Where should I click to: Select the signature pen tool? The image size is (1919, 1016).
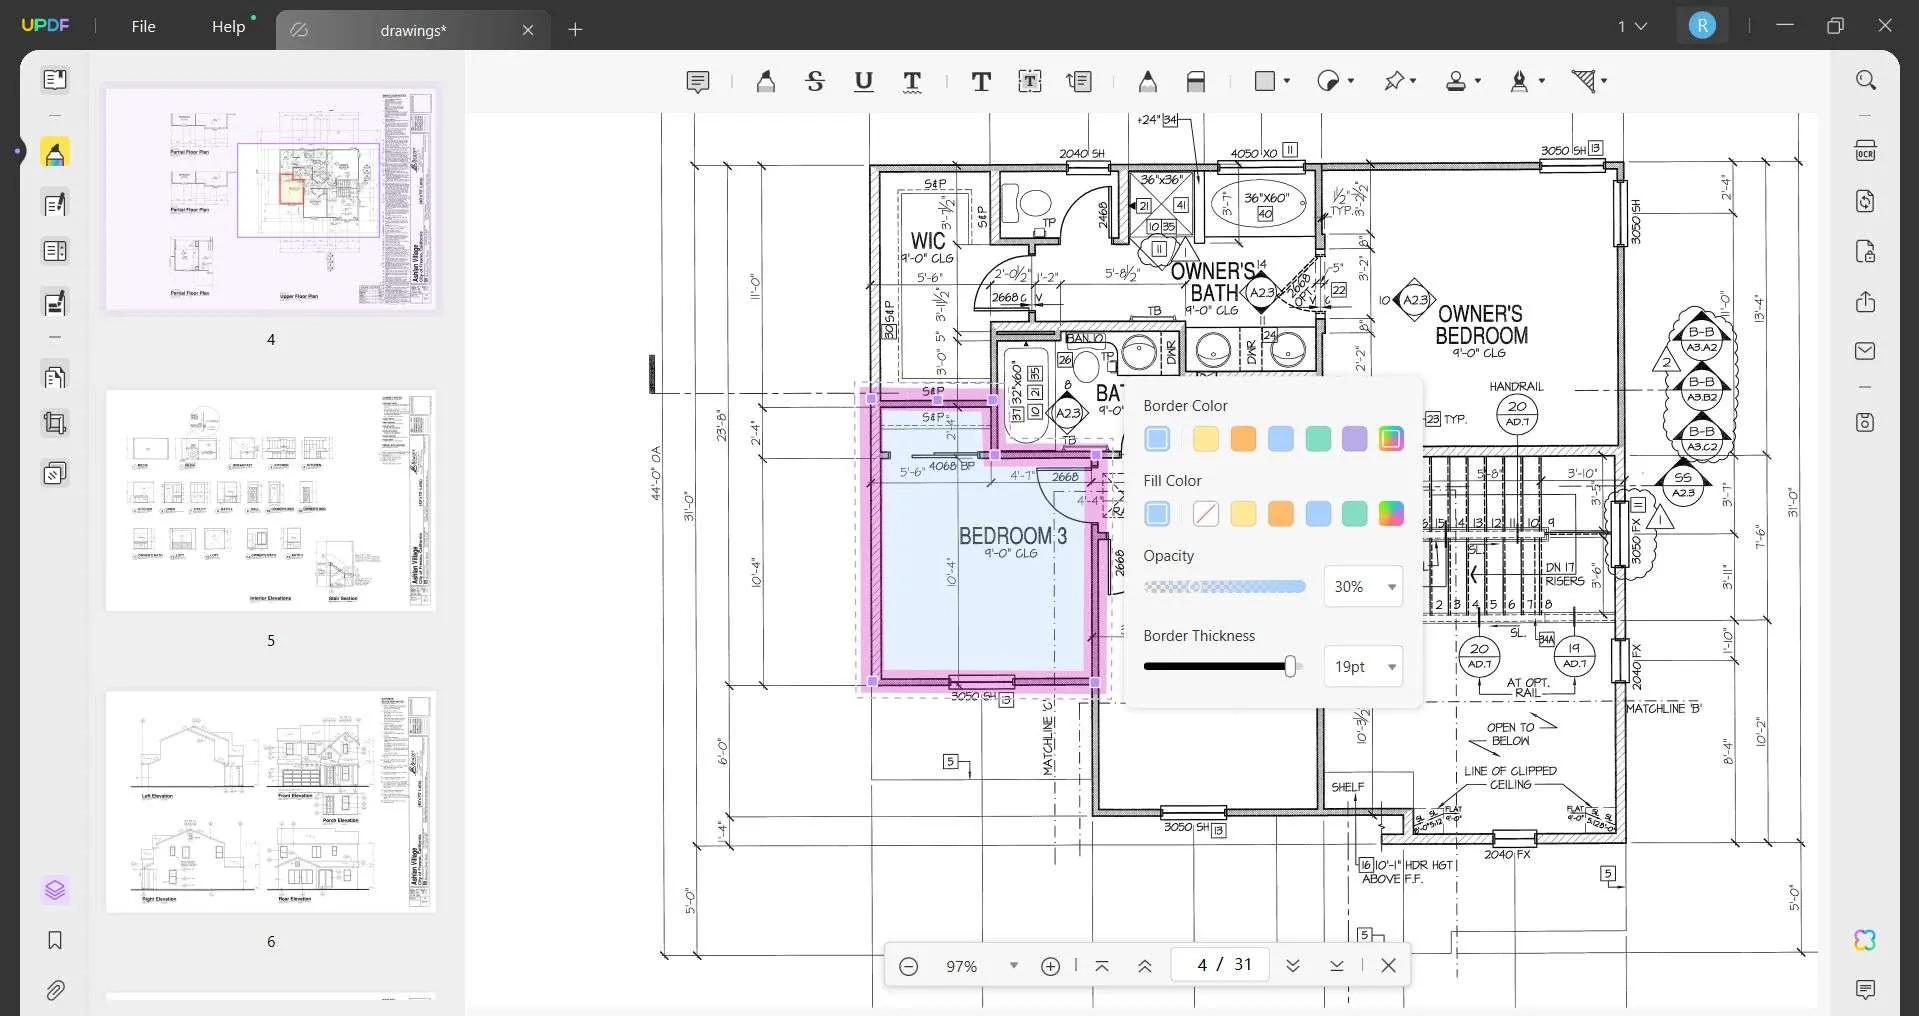[1519, 81]
